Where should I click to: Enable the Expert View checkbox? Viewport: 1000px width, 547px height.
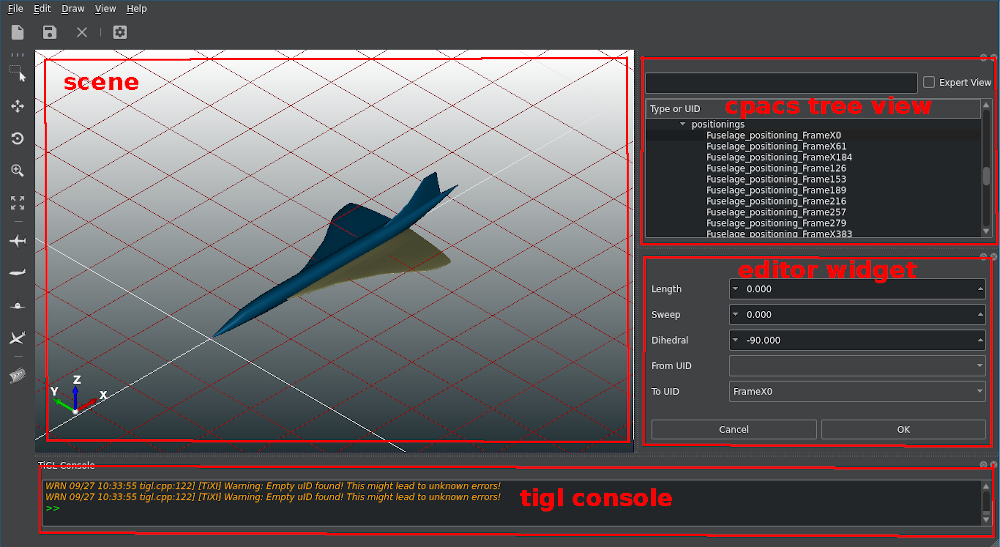929,83
